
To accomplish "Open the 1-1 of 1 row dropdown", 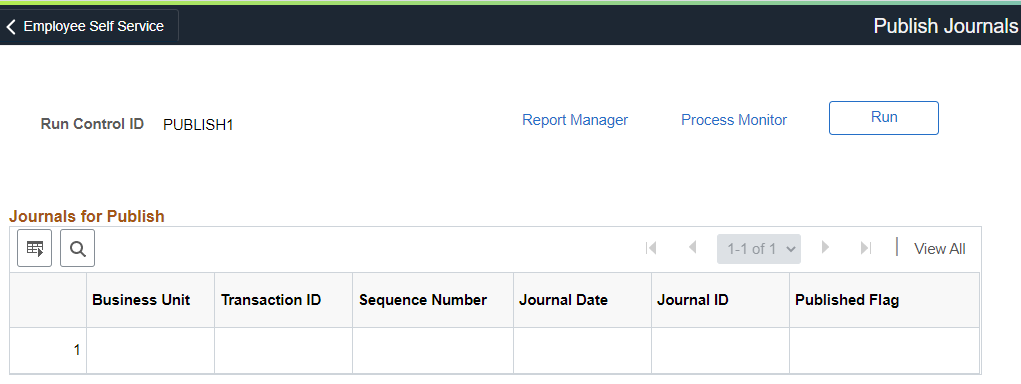I will click(x=759, y=249).
